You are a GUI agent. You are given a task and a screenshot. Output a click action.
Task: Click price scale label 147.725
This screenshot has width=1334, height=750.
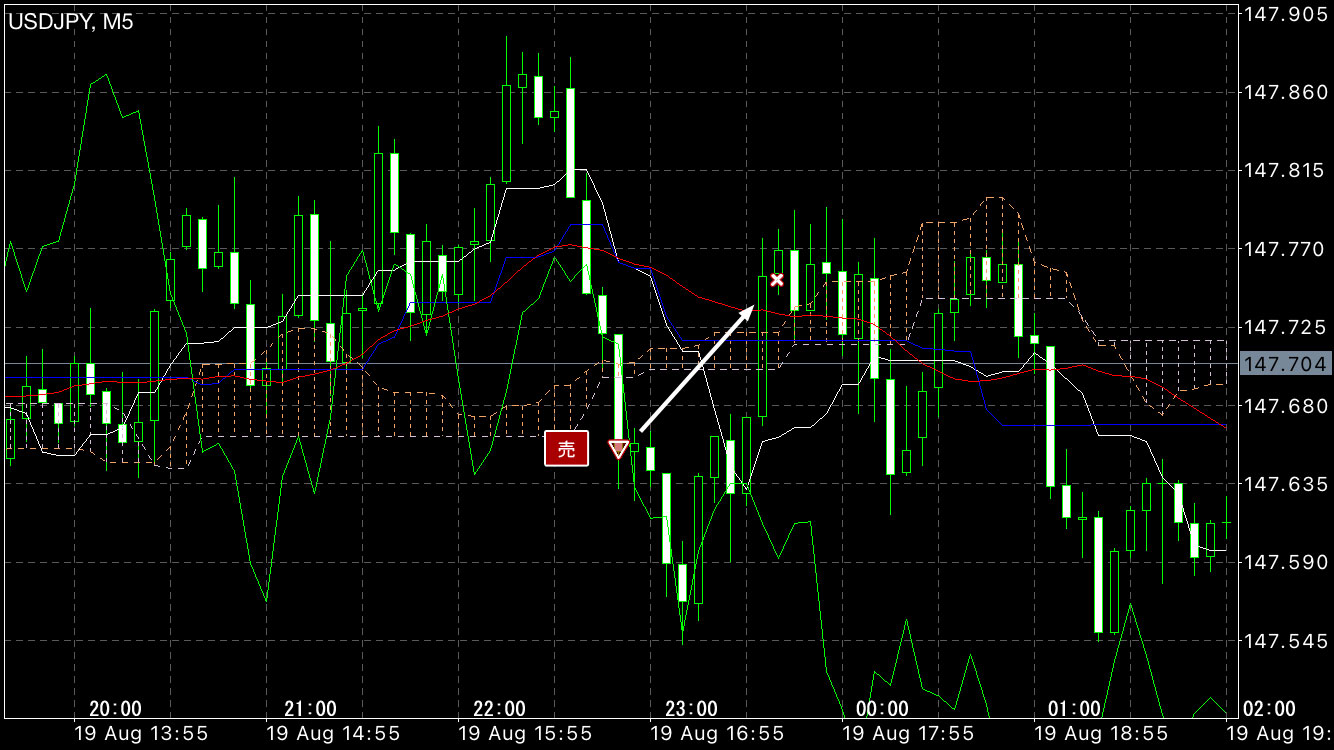[x=1284, y=327]
